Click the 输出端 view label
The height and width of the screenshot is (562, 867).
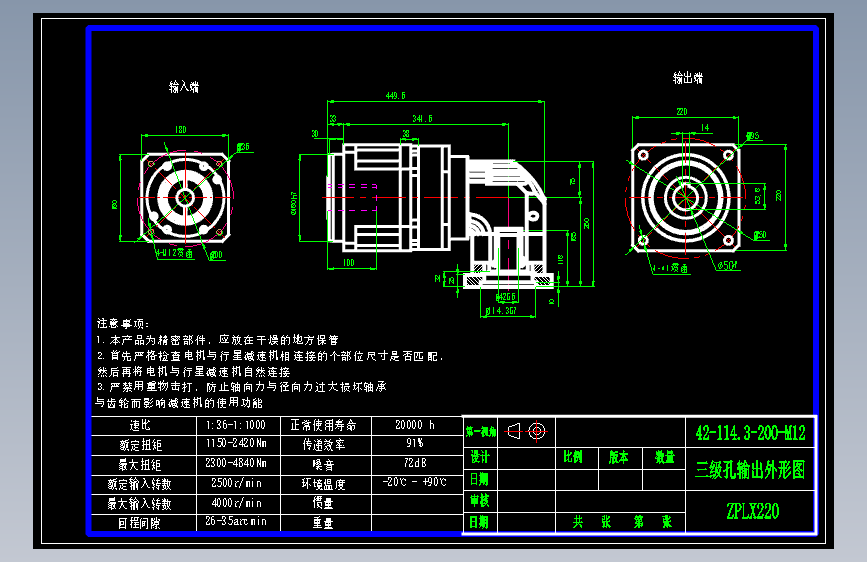point(687,78)
